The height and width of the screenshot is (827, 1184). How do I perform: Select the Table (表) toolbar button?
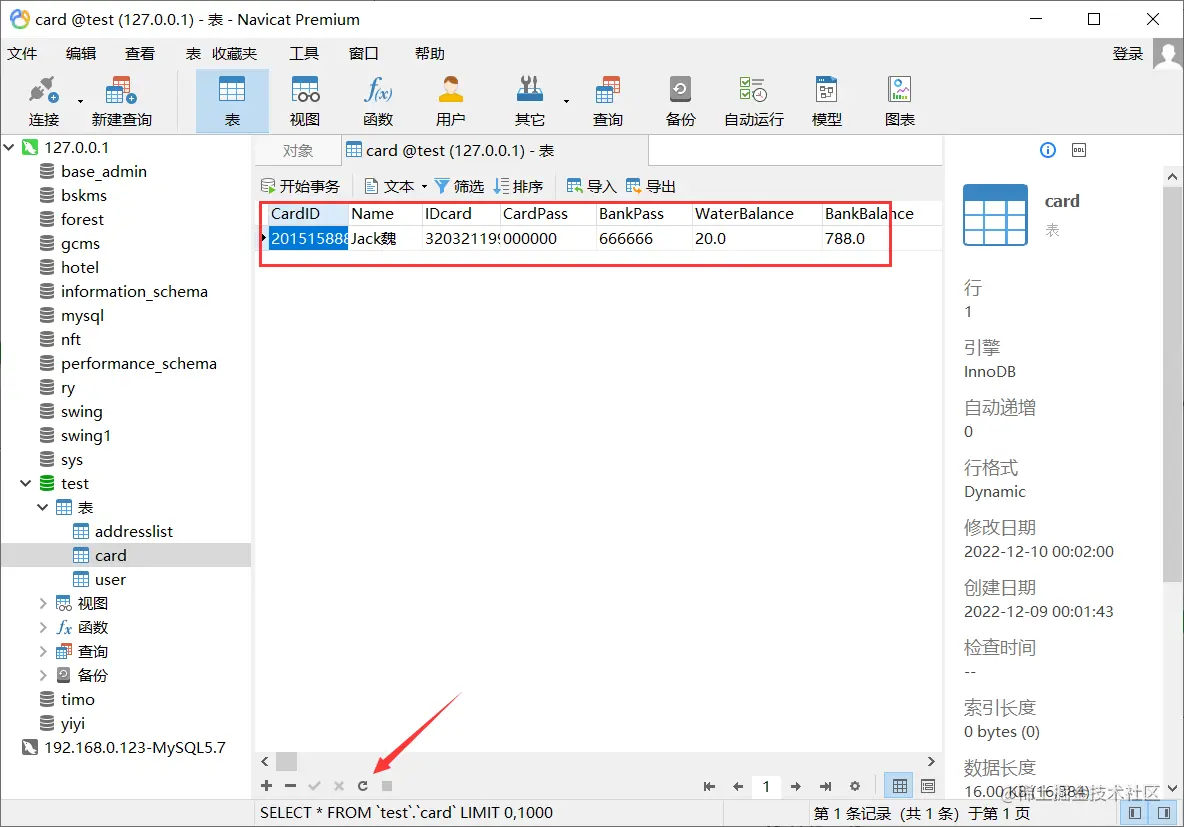tap(232, 101)
